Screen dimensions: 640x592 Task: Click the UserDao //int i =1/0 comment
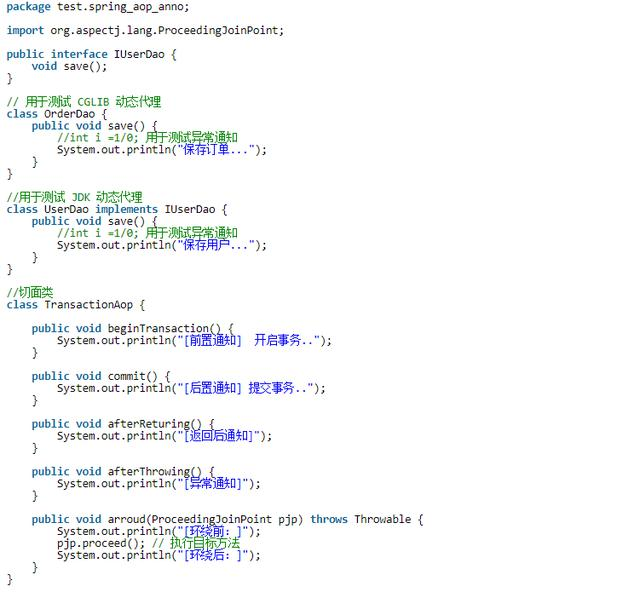click(x=147, y=233)
